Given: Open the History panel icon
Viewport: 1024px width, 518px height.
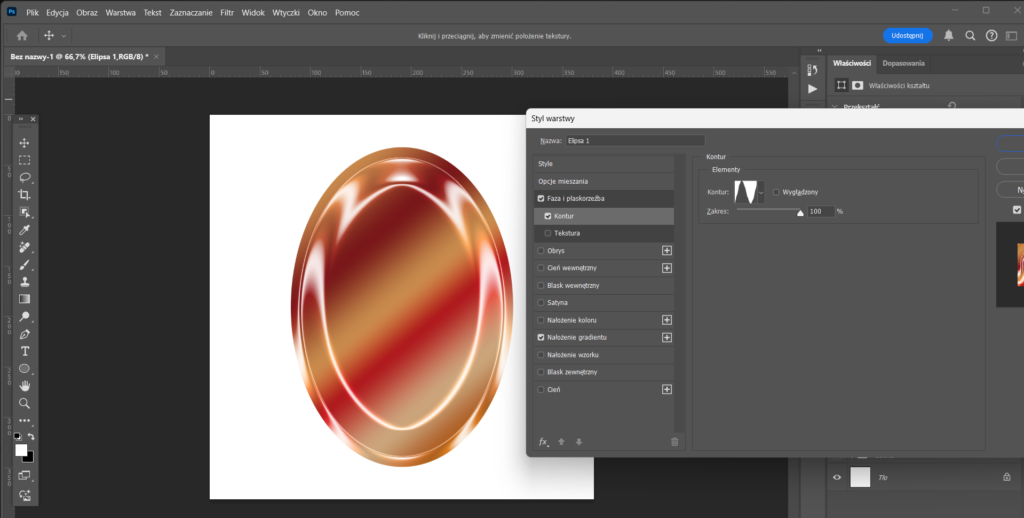Looking at the screenshot, I should coord(812,69).
